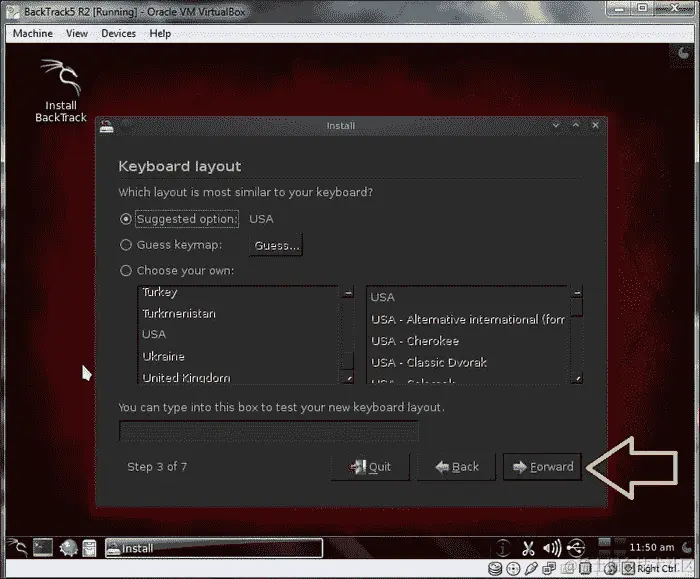
Task: Click the VirtualBox network status icon
Action: 549,569
